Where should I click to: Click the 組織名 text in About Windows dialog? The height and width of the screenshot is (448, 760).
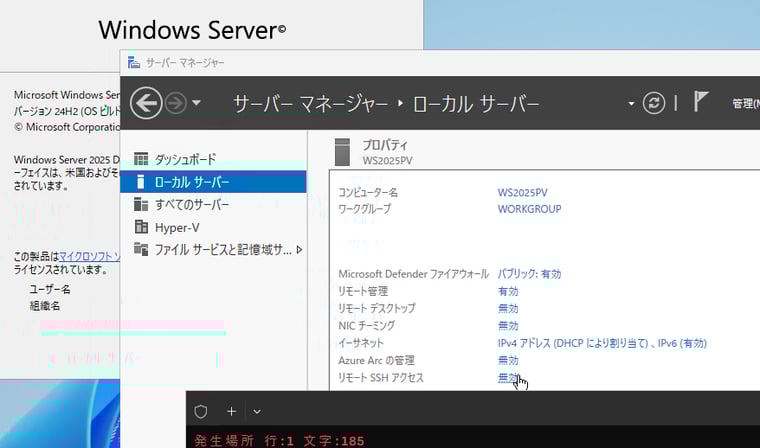[x=45, y=306]
